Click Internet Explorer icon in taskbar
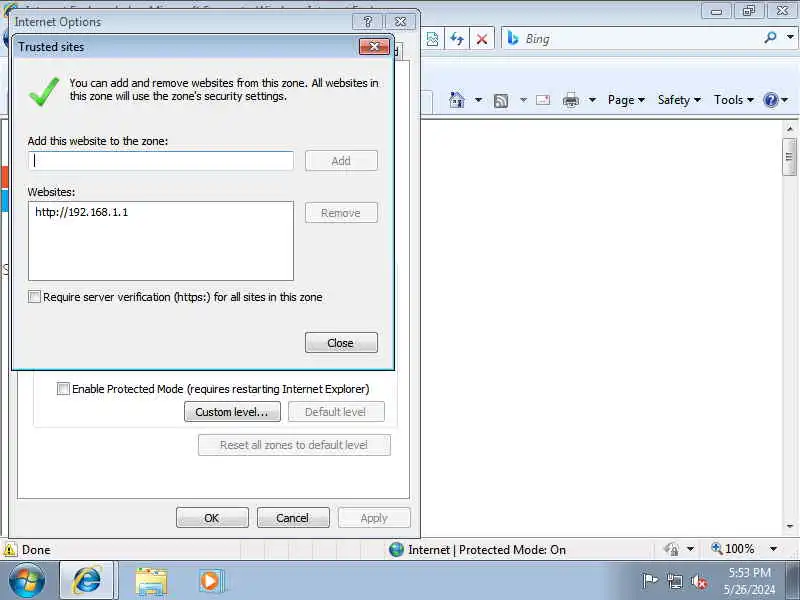 coord(88,581)
